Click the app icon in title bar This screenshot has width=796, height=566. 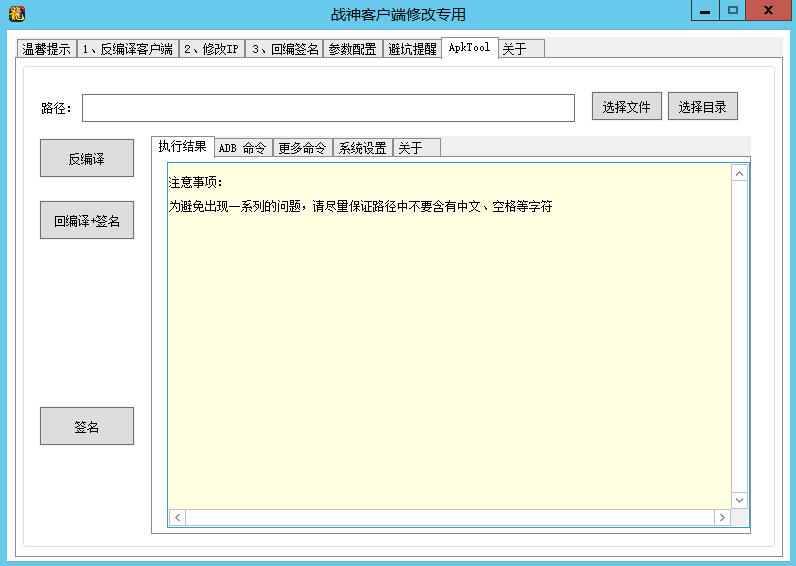coord(16,13)
